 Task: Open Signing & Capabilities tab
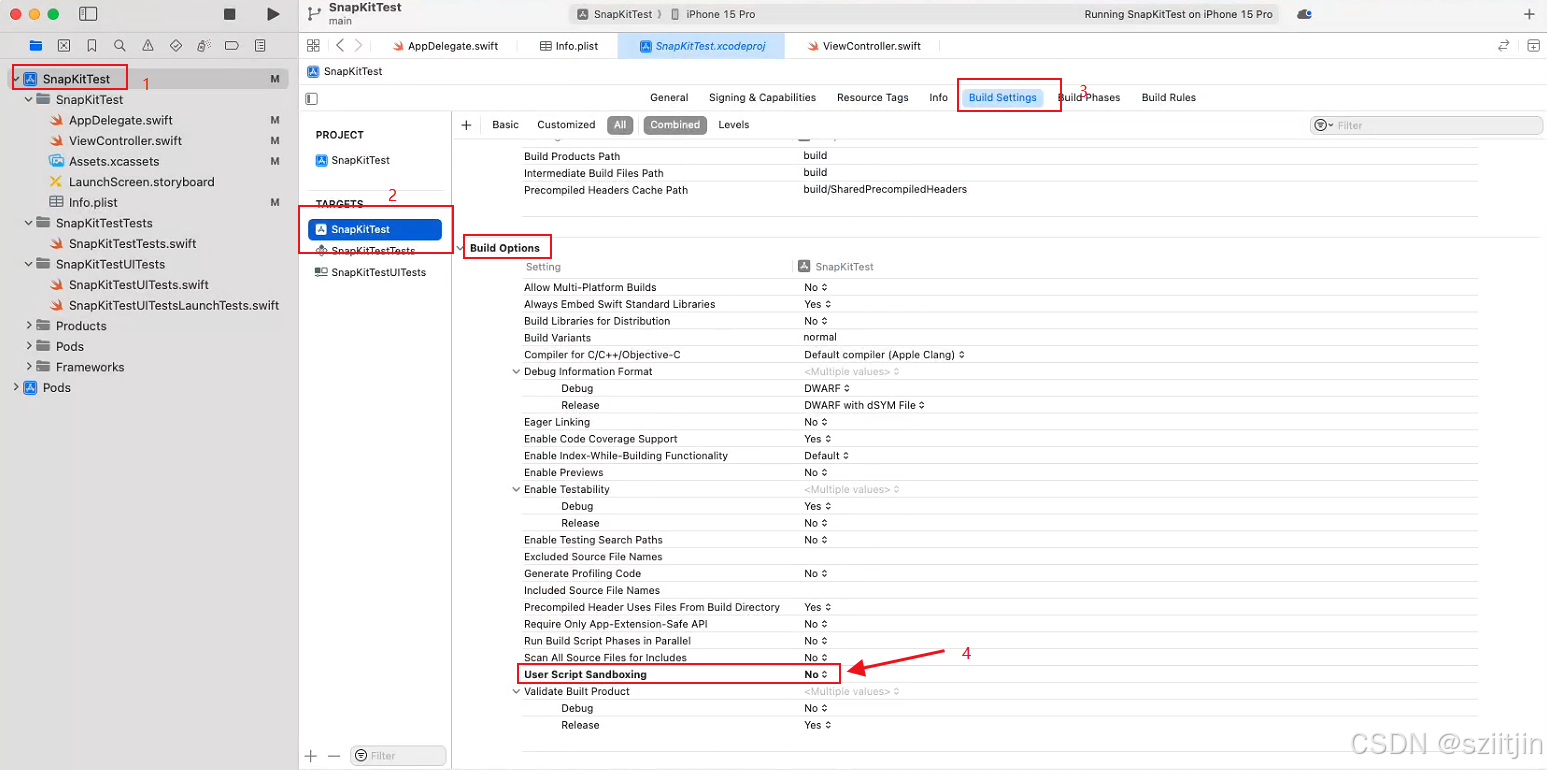click(x=762, y=98)
